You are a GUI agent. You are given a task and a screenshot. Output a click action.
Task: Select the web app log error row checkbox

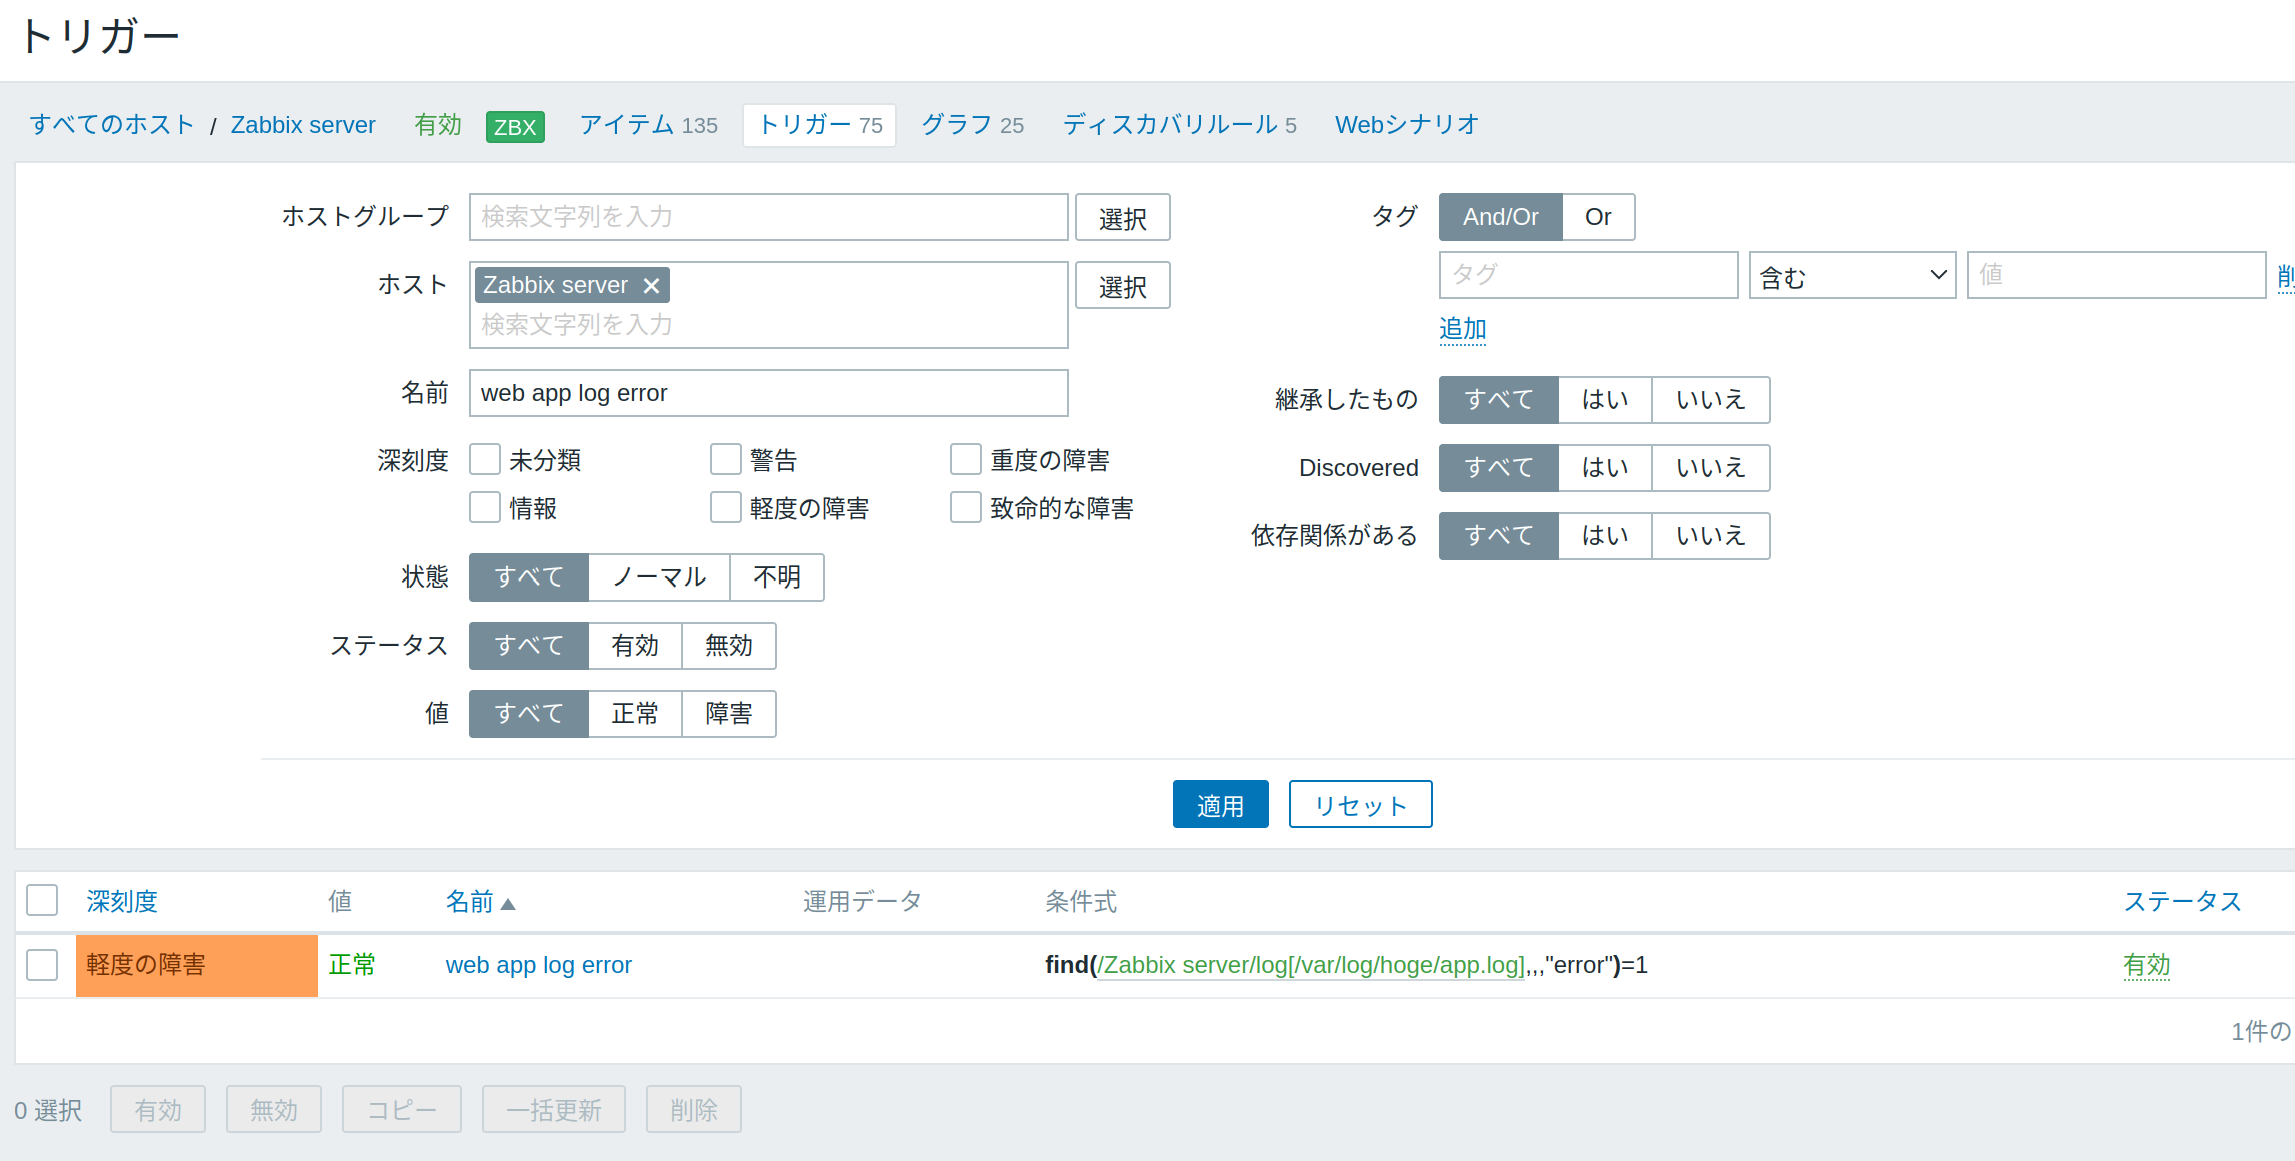point(42,965)
